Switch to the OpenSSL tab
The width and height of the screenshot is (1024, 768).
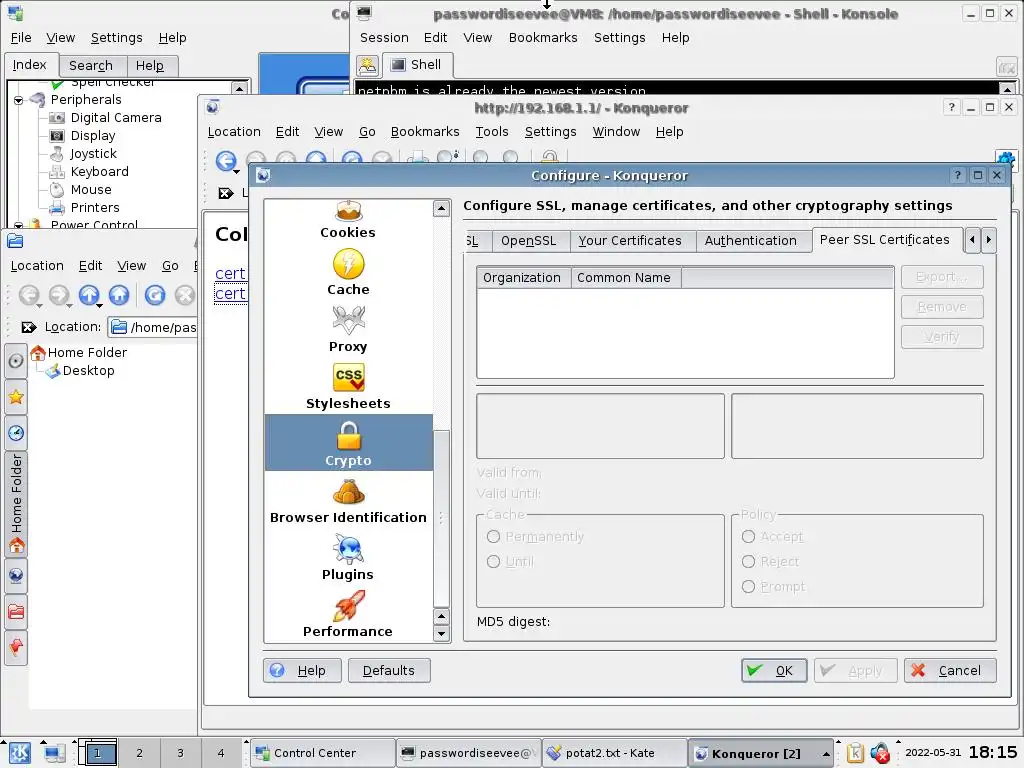[x=528, y=240]
